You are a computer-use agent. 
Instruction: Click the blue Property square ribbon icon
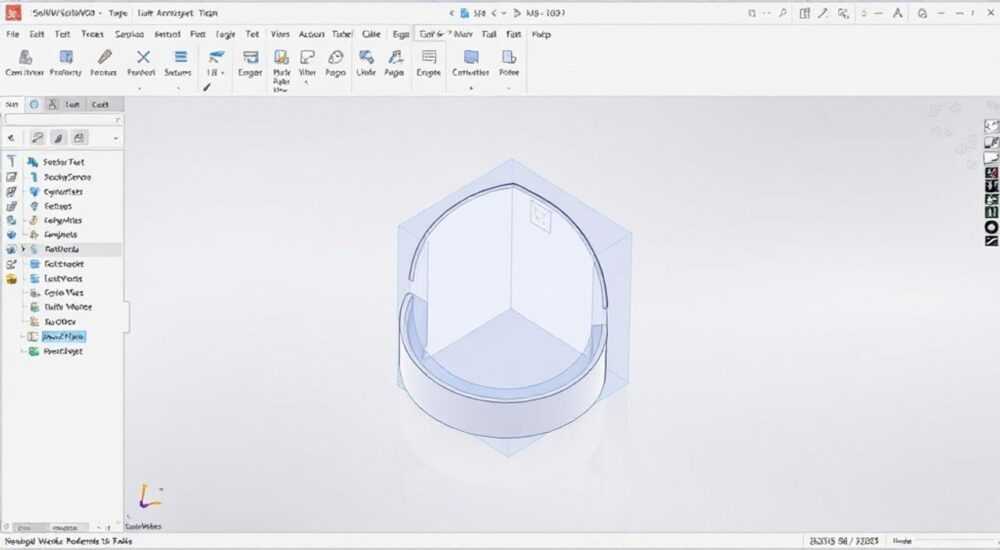pyautogui.click(x=66, y=57)
